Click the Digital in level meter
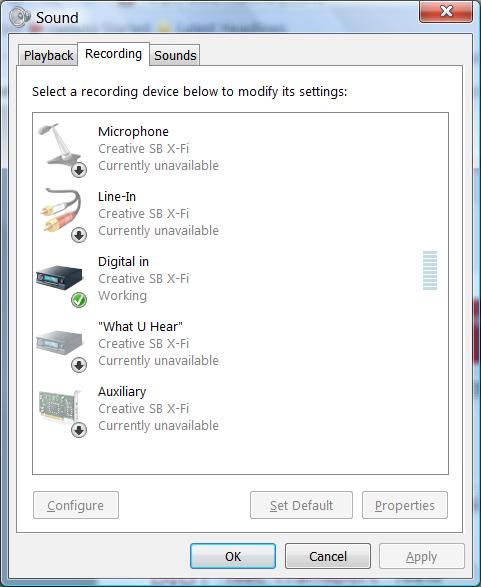This screenshot has height=587, width=481. (x=430, y=270)
